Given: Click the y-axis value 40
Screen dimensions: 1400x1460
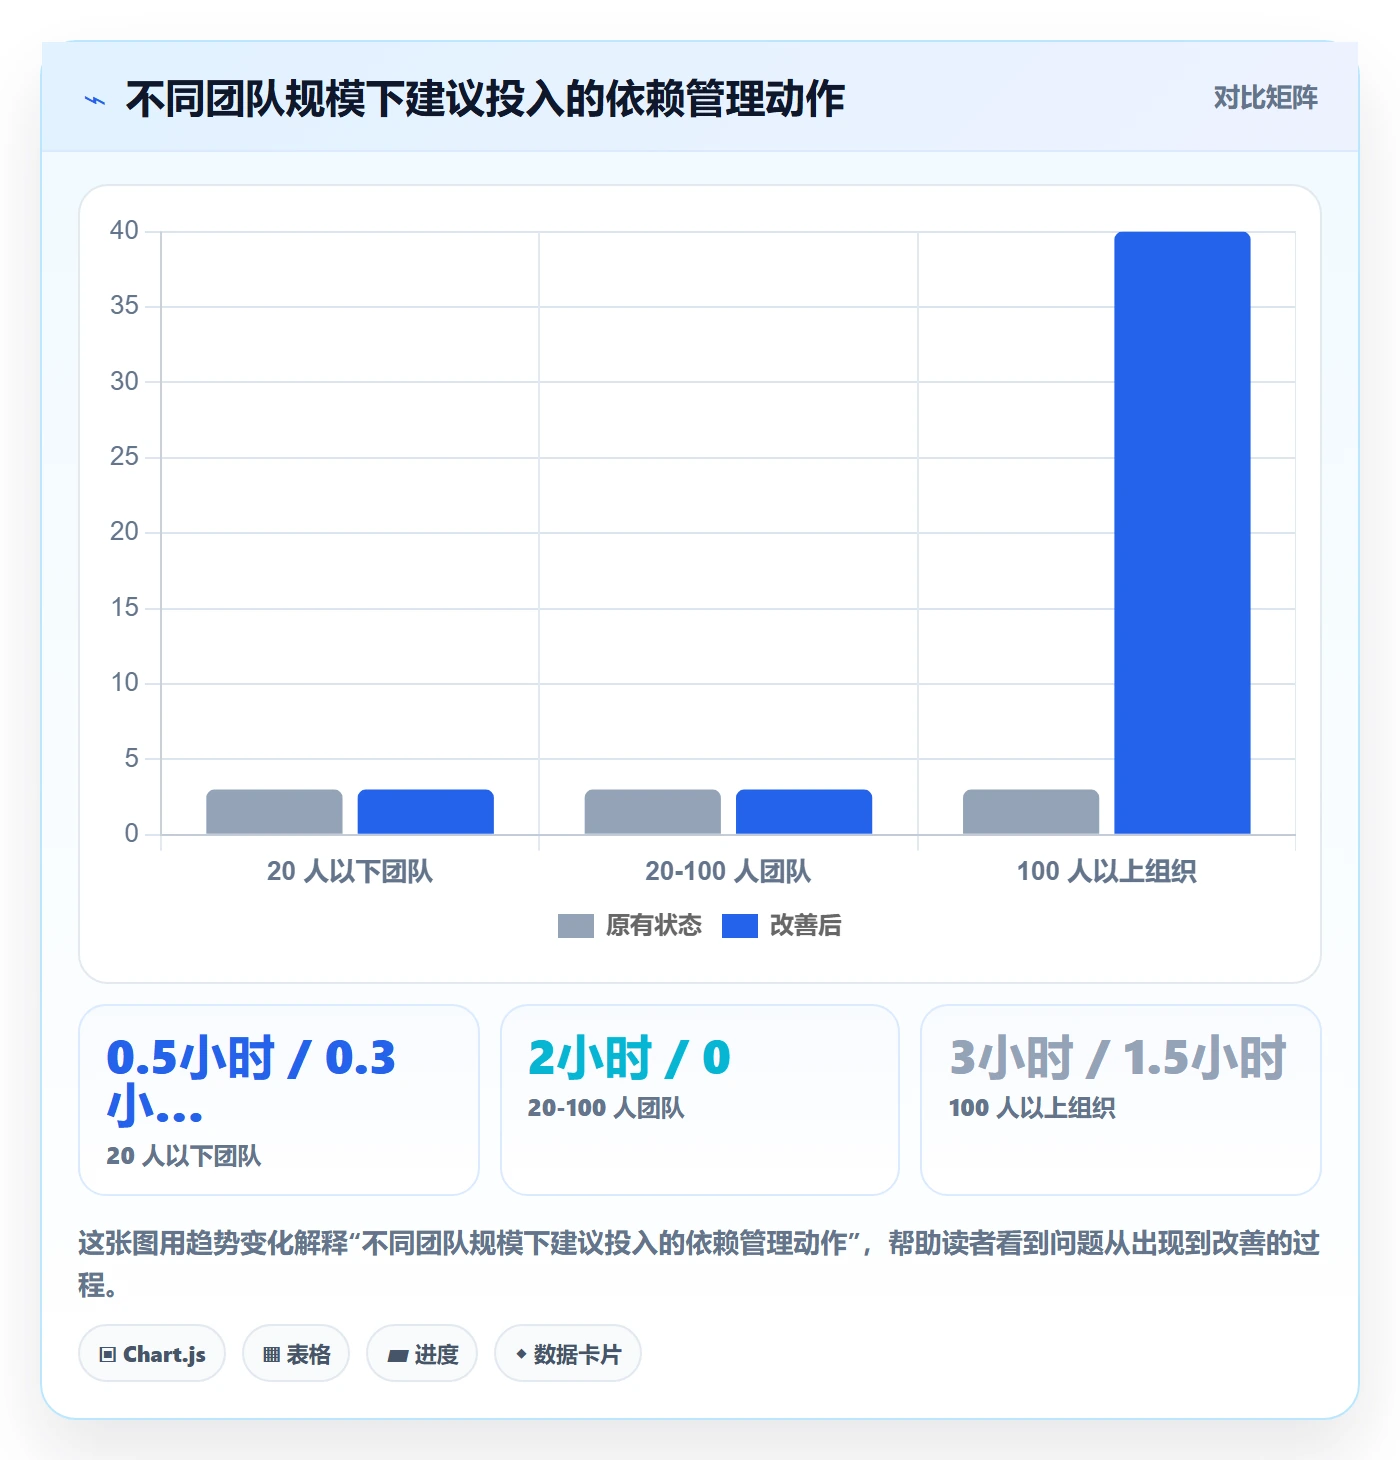Looking at the screenshot, I should pyautogui.click(x=124, y=231).
